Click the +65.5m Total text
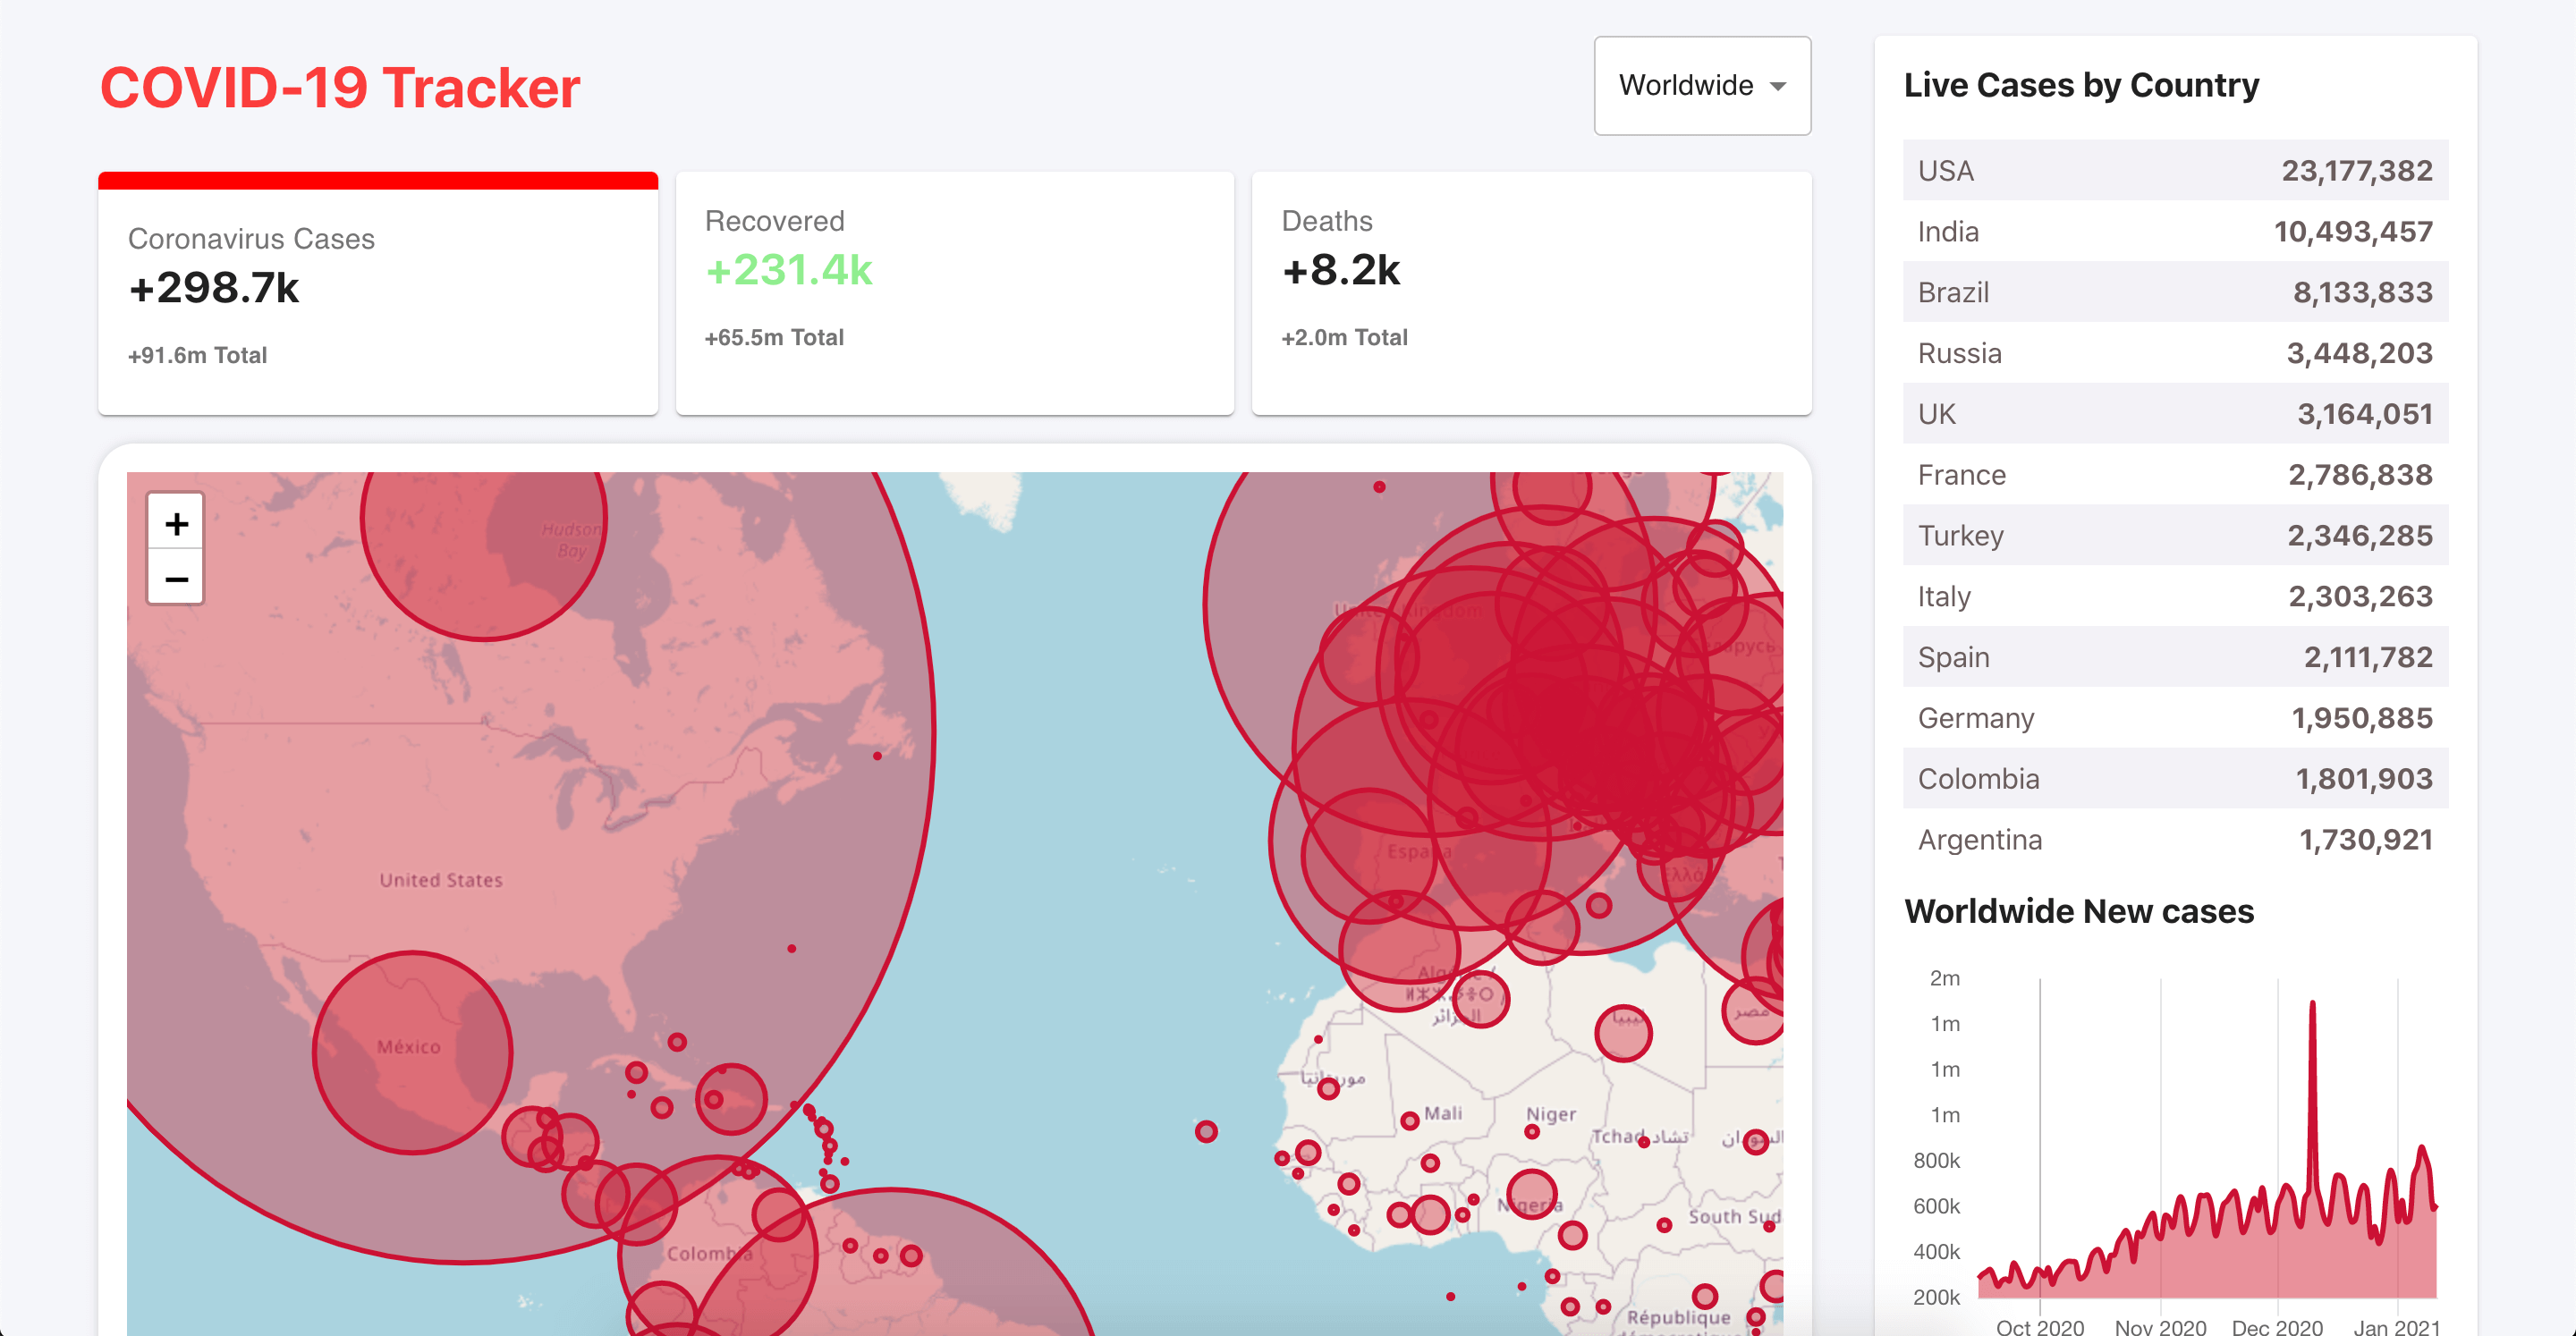 coord(774,337)
